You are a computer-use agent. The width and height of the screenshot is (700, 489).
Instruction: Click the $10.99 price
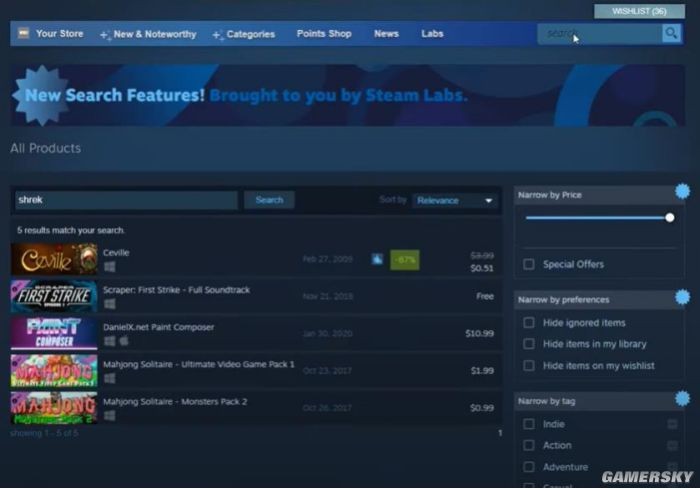pyautogui.click(x=479, y=333)
